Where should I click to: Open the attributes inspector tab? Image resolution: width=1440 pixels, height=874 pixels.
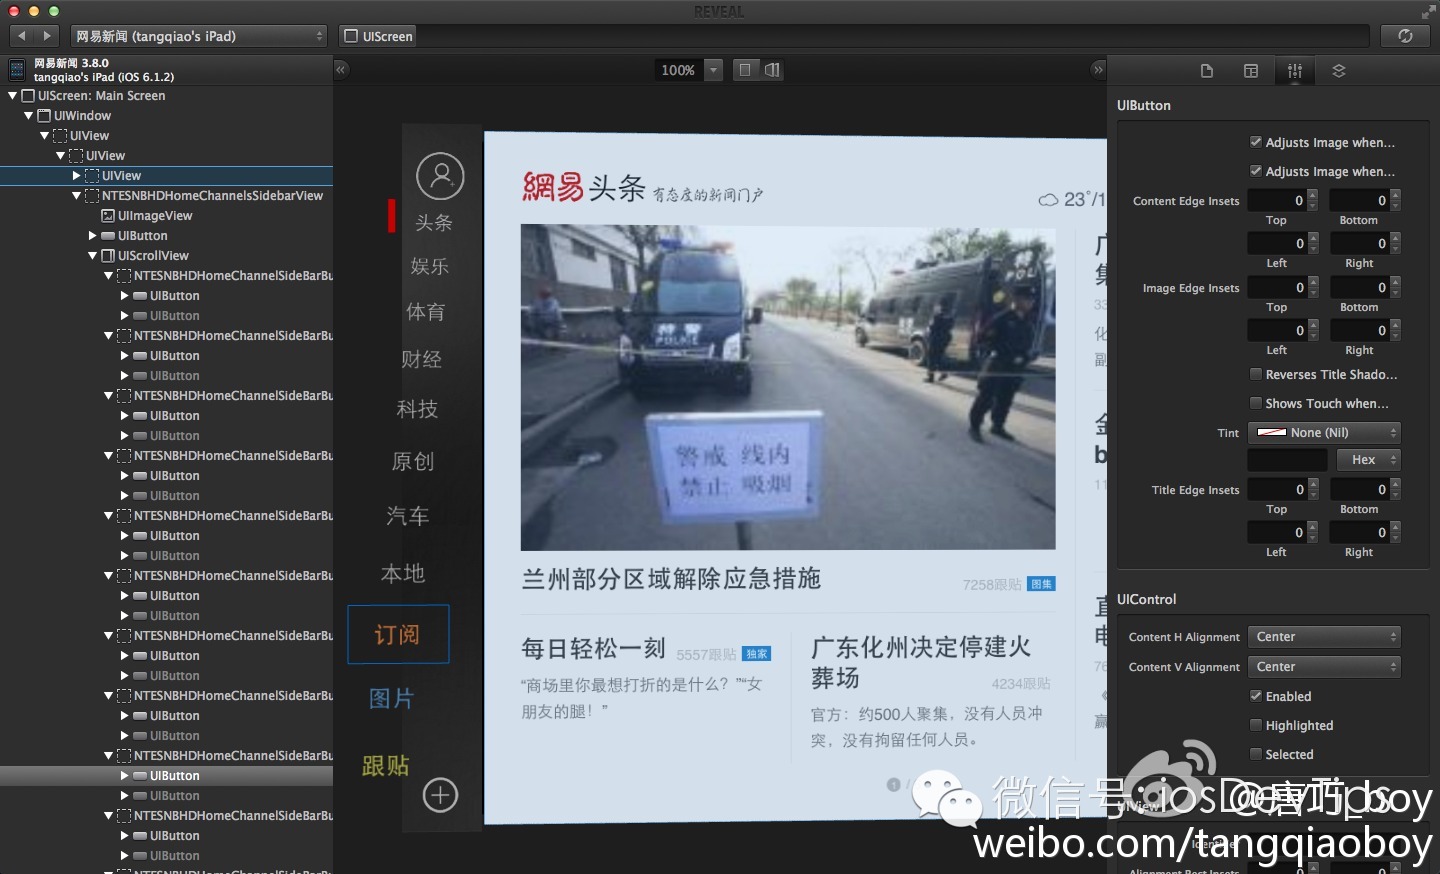click(x=1295, y=71)
